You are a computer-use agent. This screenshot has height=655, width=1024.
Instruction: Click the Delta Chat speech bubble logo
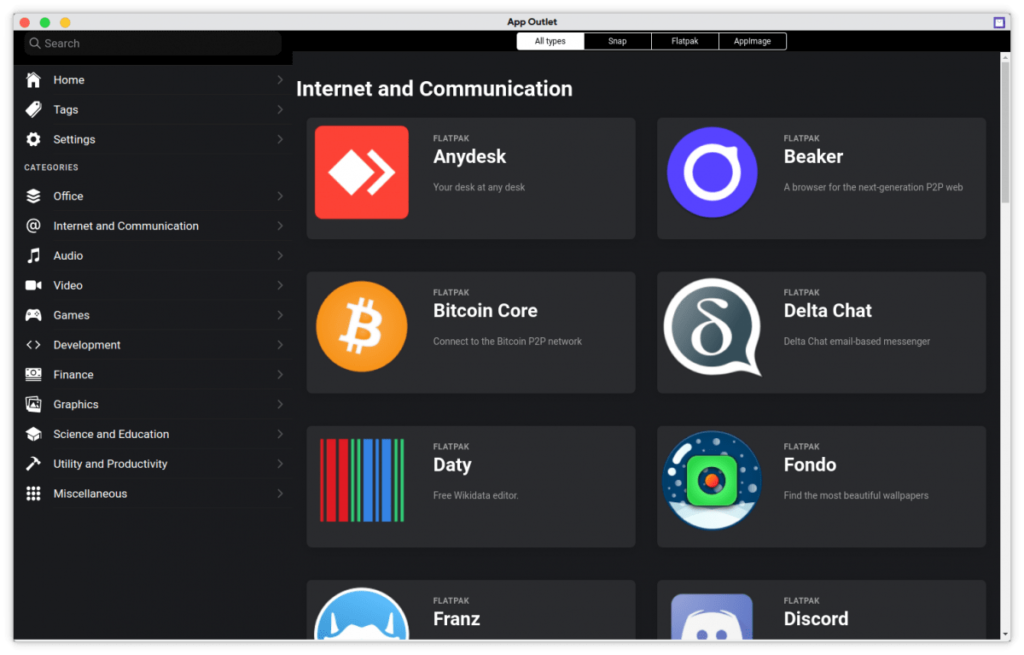712,327
